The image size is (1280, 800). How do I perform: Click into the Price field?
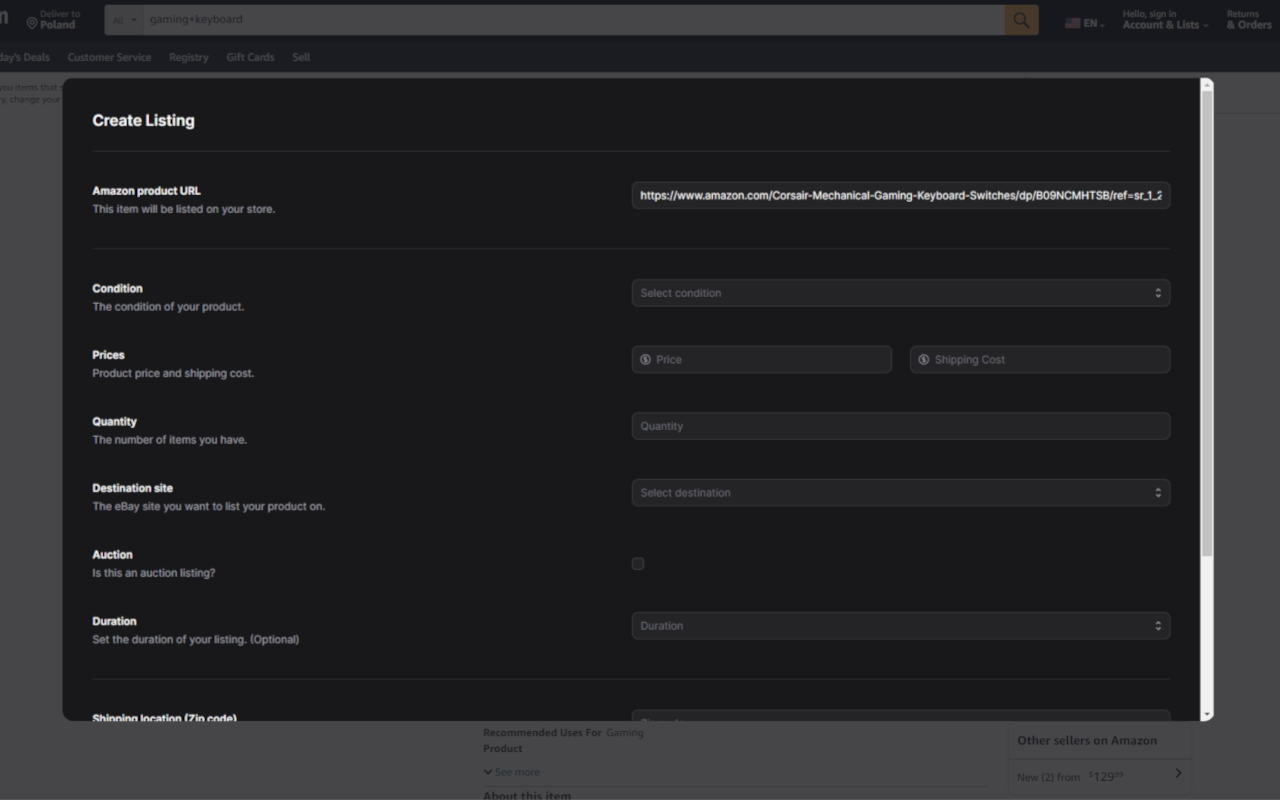762,360
